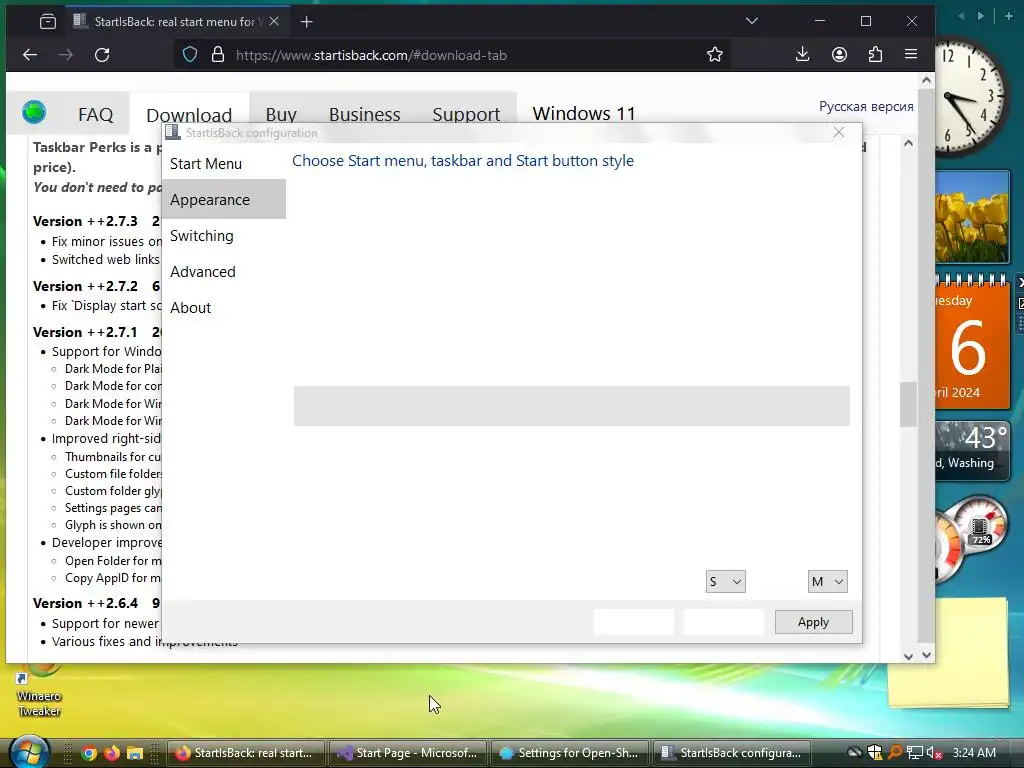Click the sidebar add gadget plus icon
Viewport: 1024px width, 768px height.
point(1008,16)
